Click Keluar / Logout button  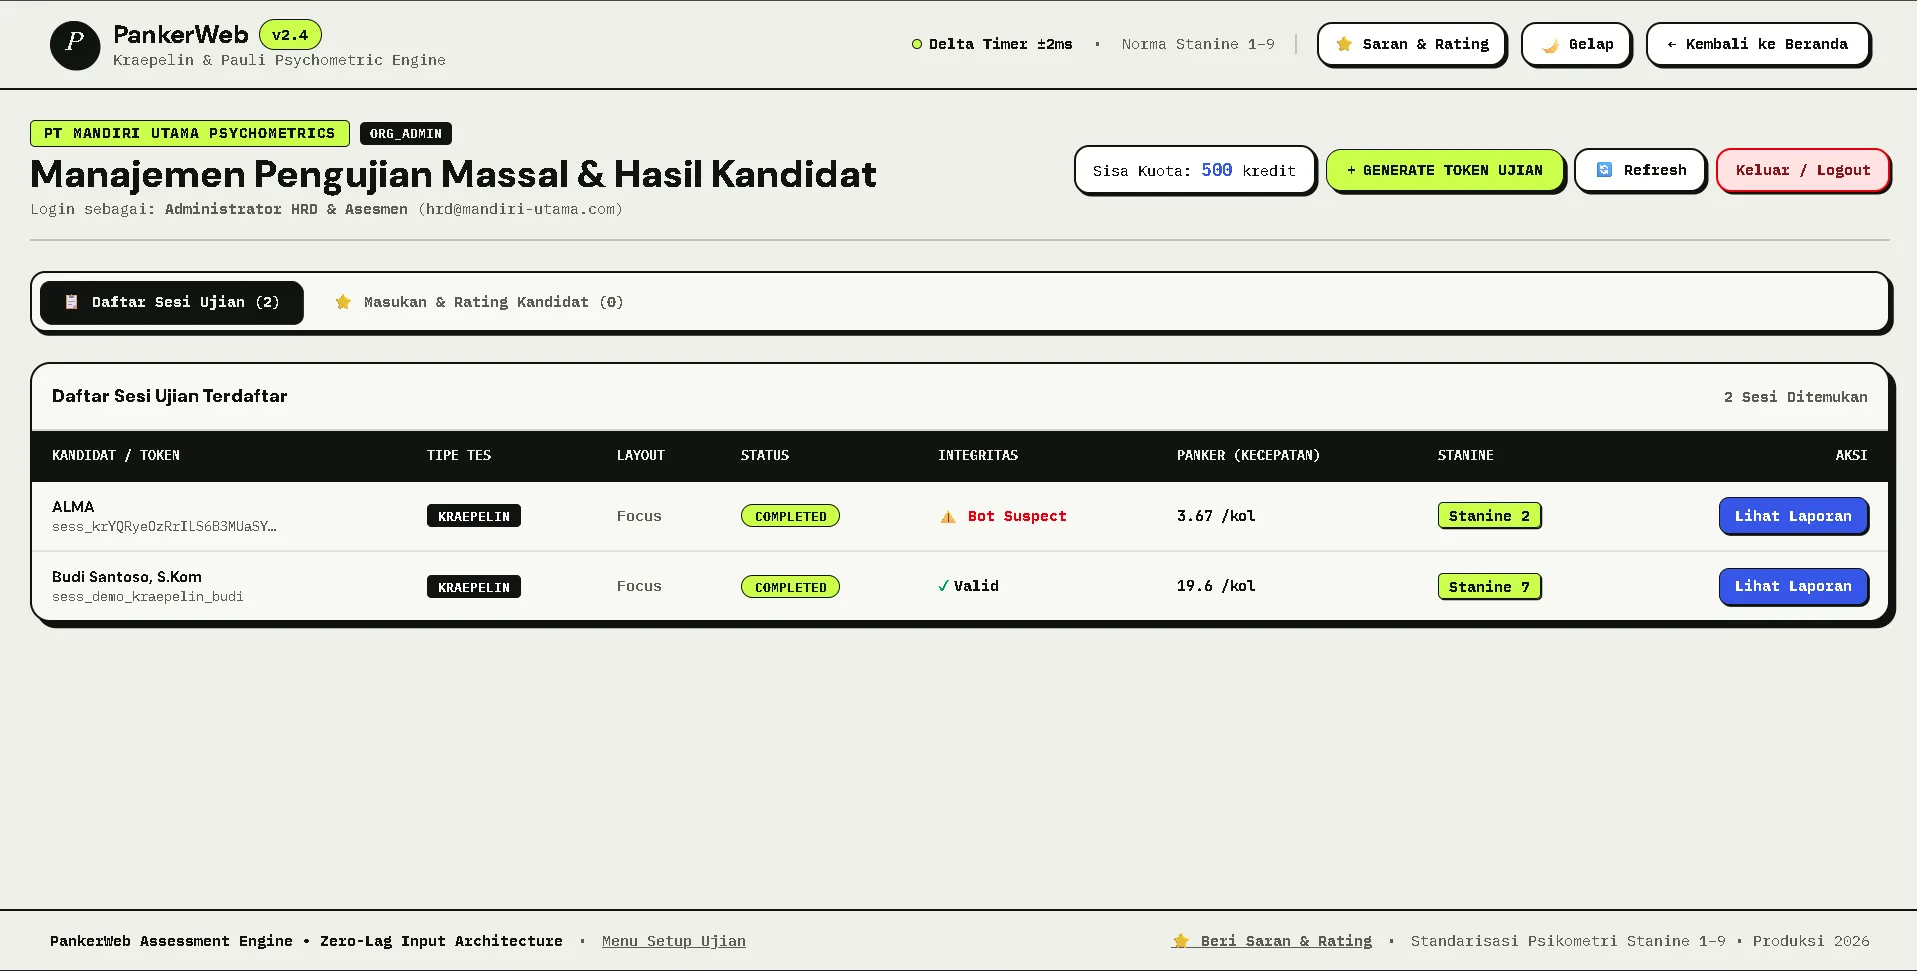(x=1803, y=170)
